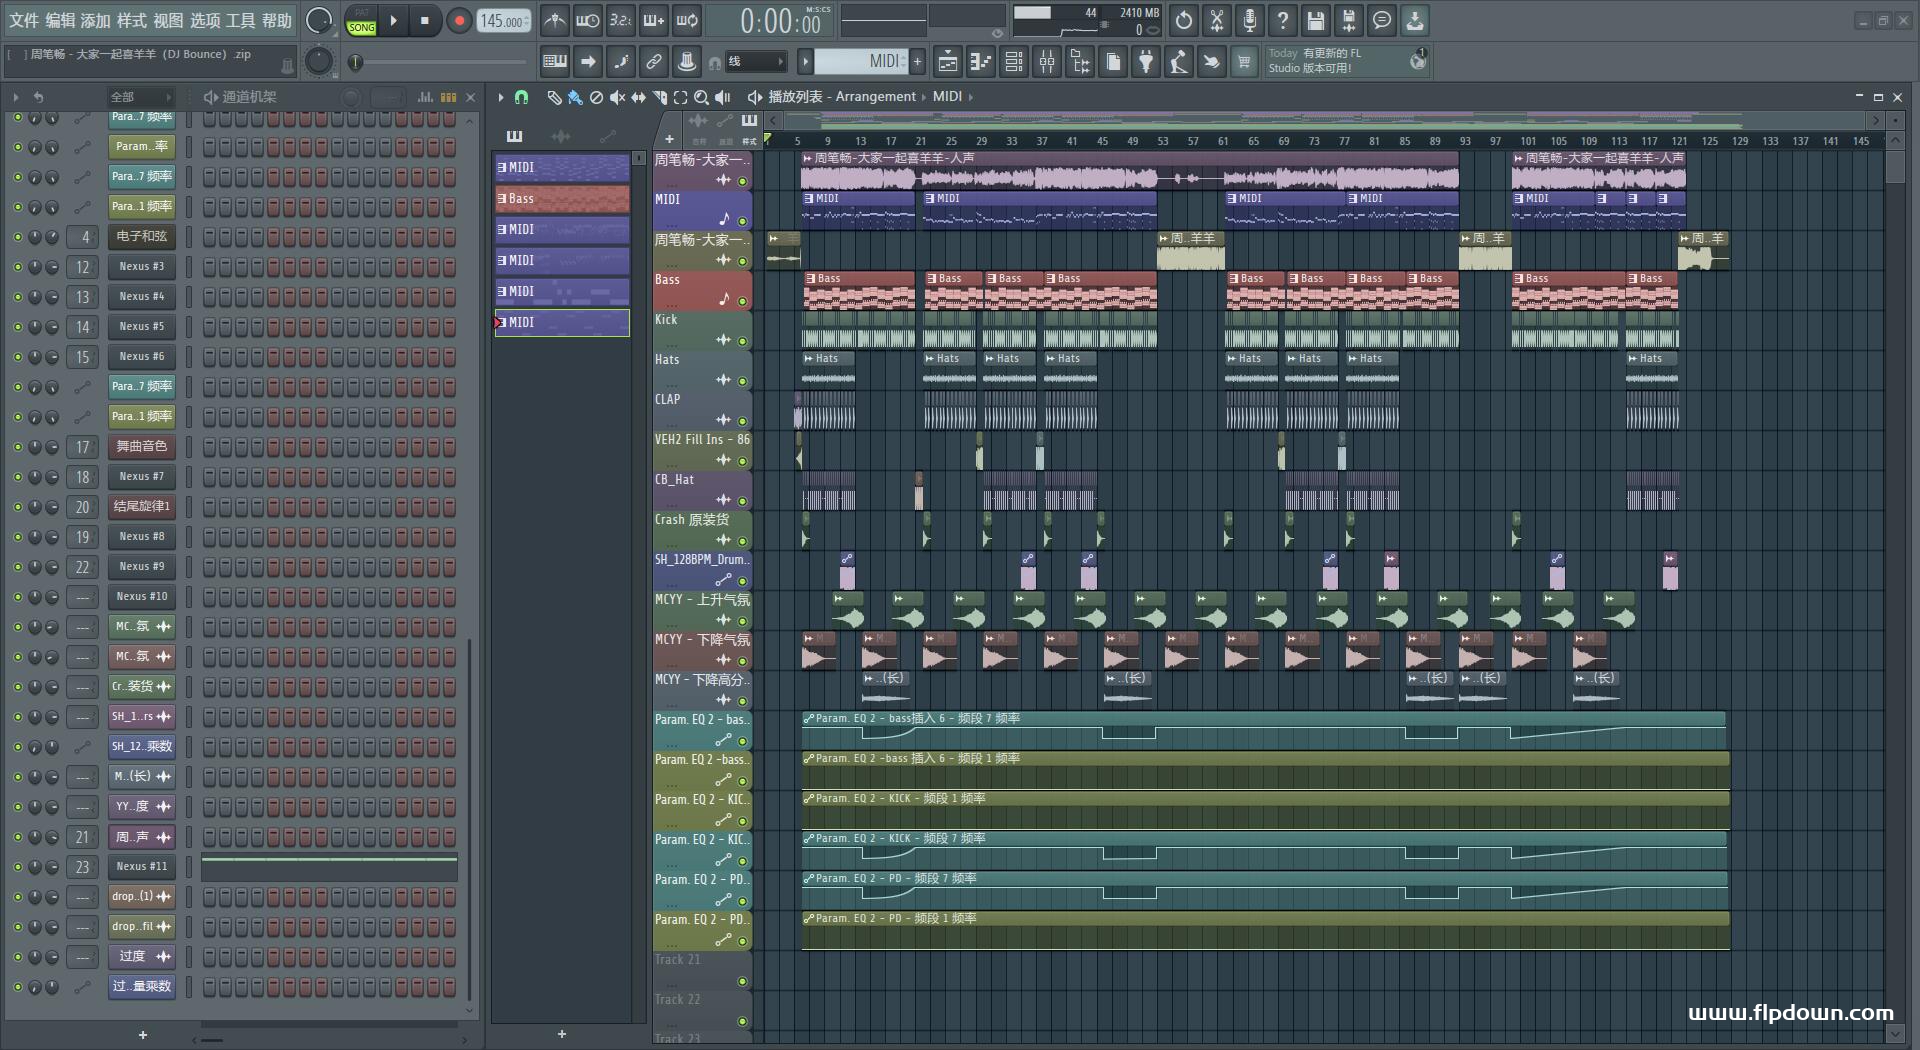Select the Mute tool in playlist toolbar
This screenshot has width=1920, height=1050.
[x=617, y=97]
